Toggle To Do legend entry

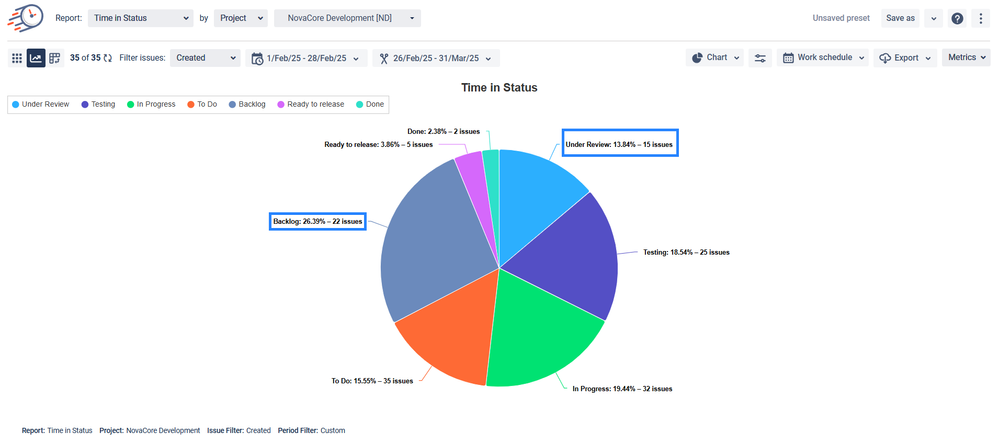202,105
